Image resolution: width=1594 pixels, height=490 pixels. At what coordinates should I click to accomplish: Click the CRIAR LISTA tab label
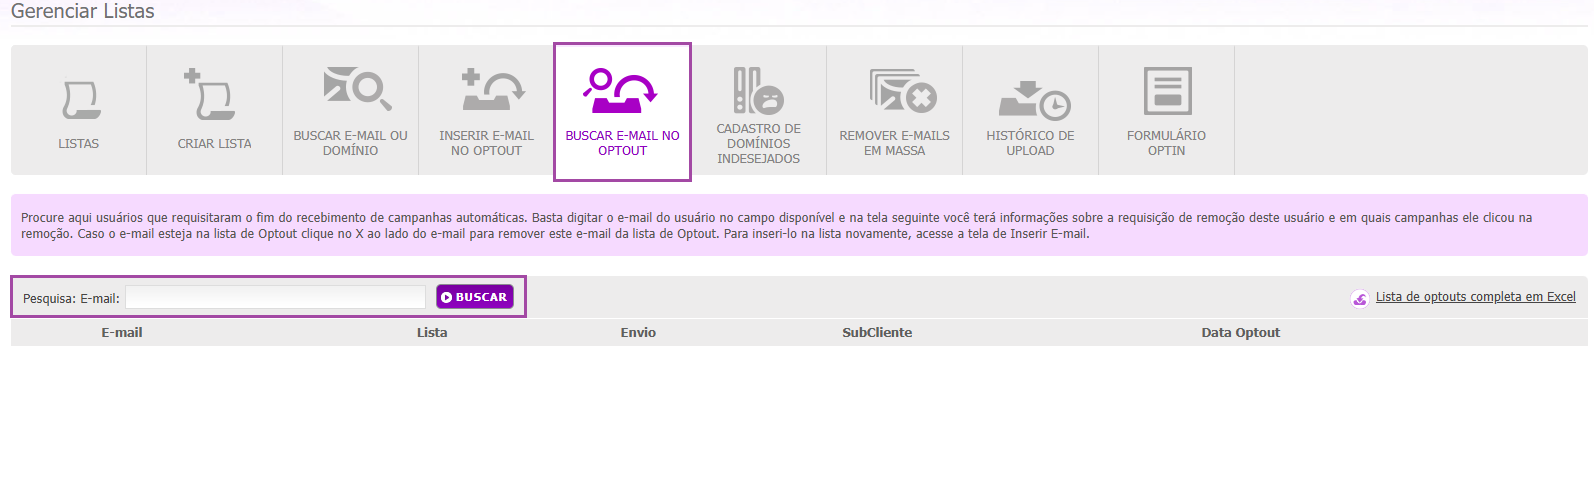pyautogui.click(x=214, y=144)
